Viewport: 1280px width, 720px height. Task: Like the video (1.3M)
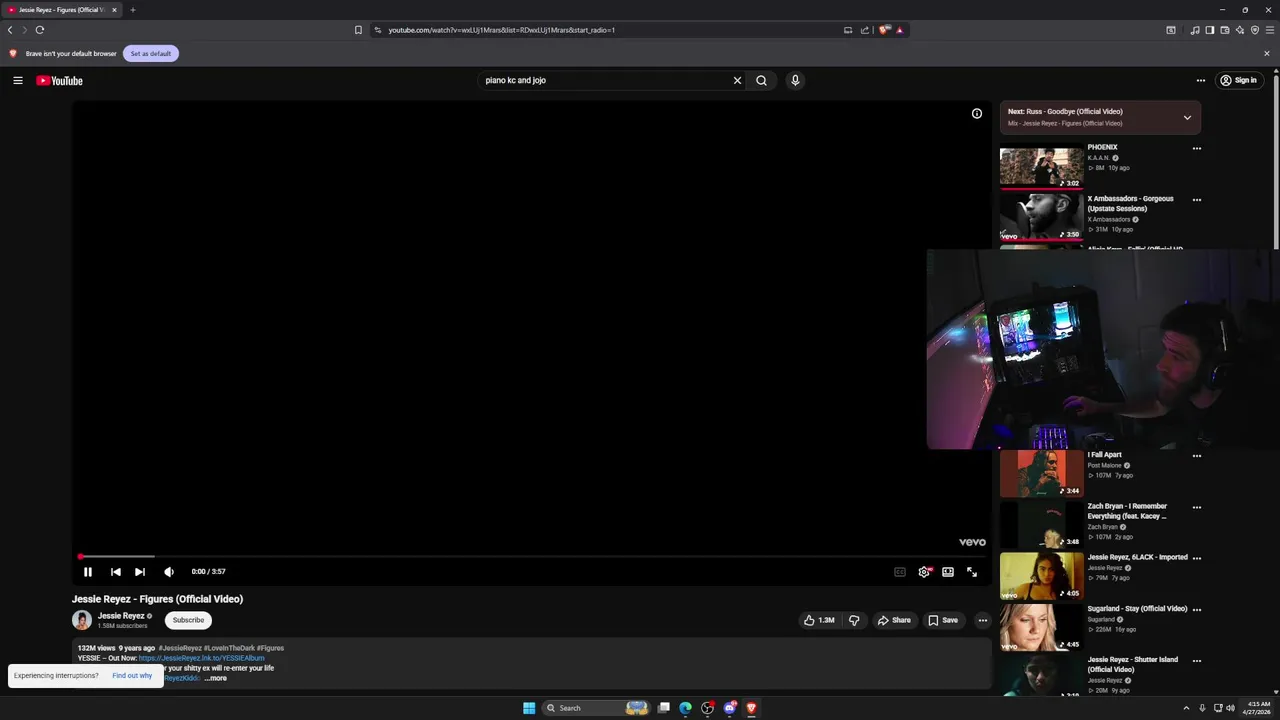click(819, 620)
